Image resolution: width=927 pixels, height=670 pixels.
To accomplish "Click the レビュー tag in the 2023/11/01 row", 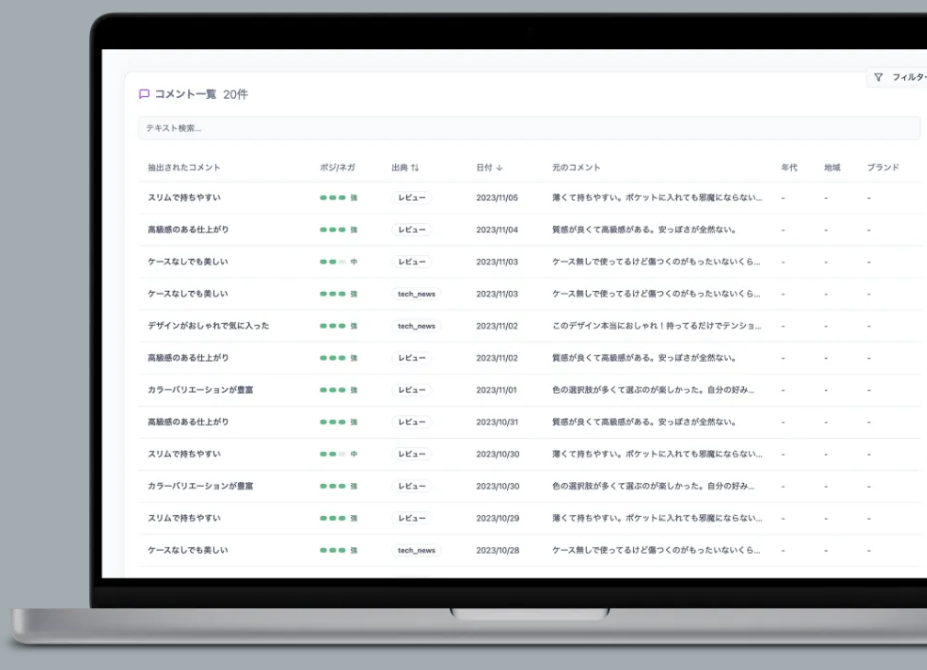I will 411,390.
